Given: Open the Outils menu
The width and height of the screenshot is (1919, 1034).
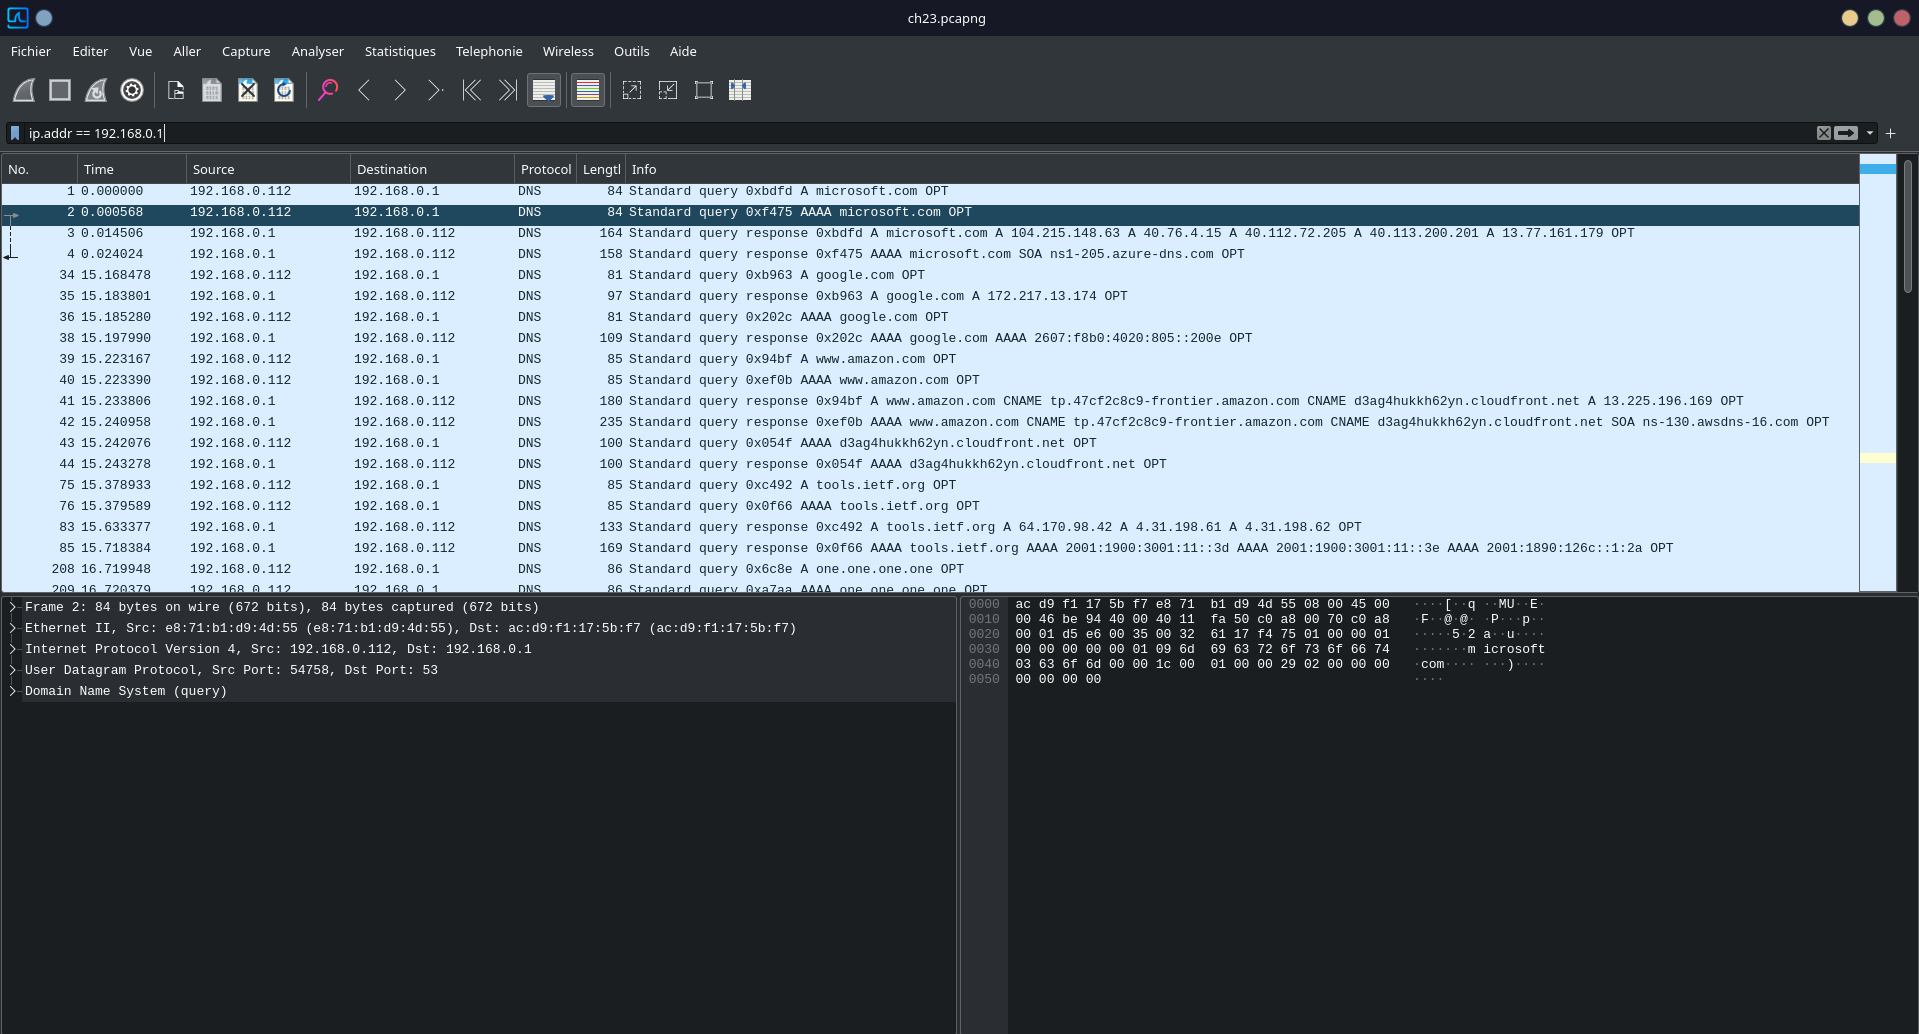Looking at the screenshot, I should pyautogui.click(x=631, y=51).
